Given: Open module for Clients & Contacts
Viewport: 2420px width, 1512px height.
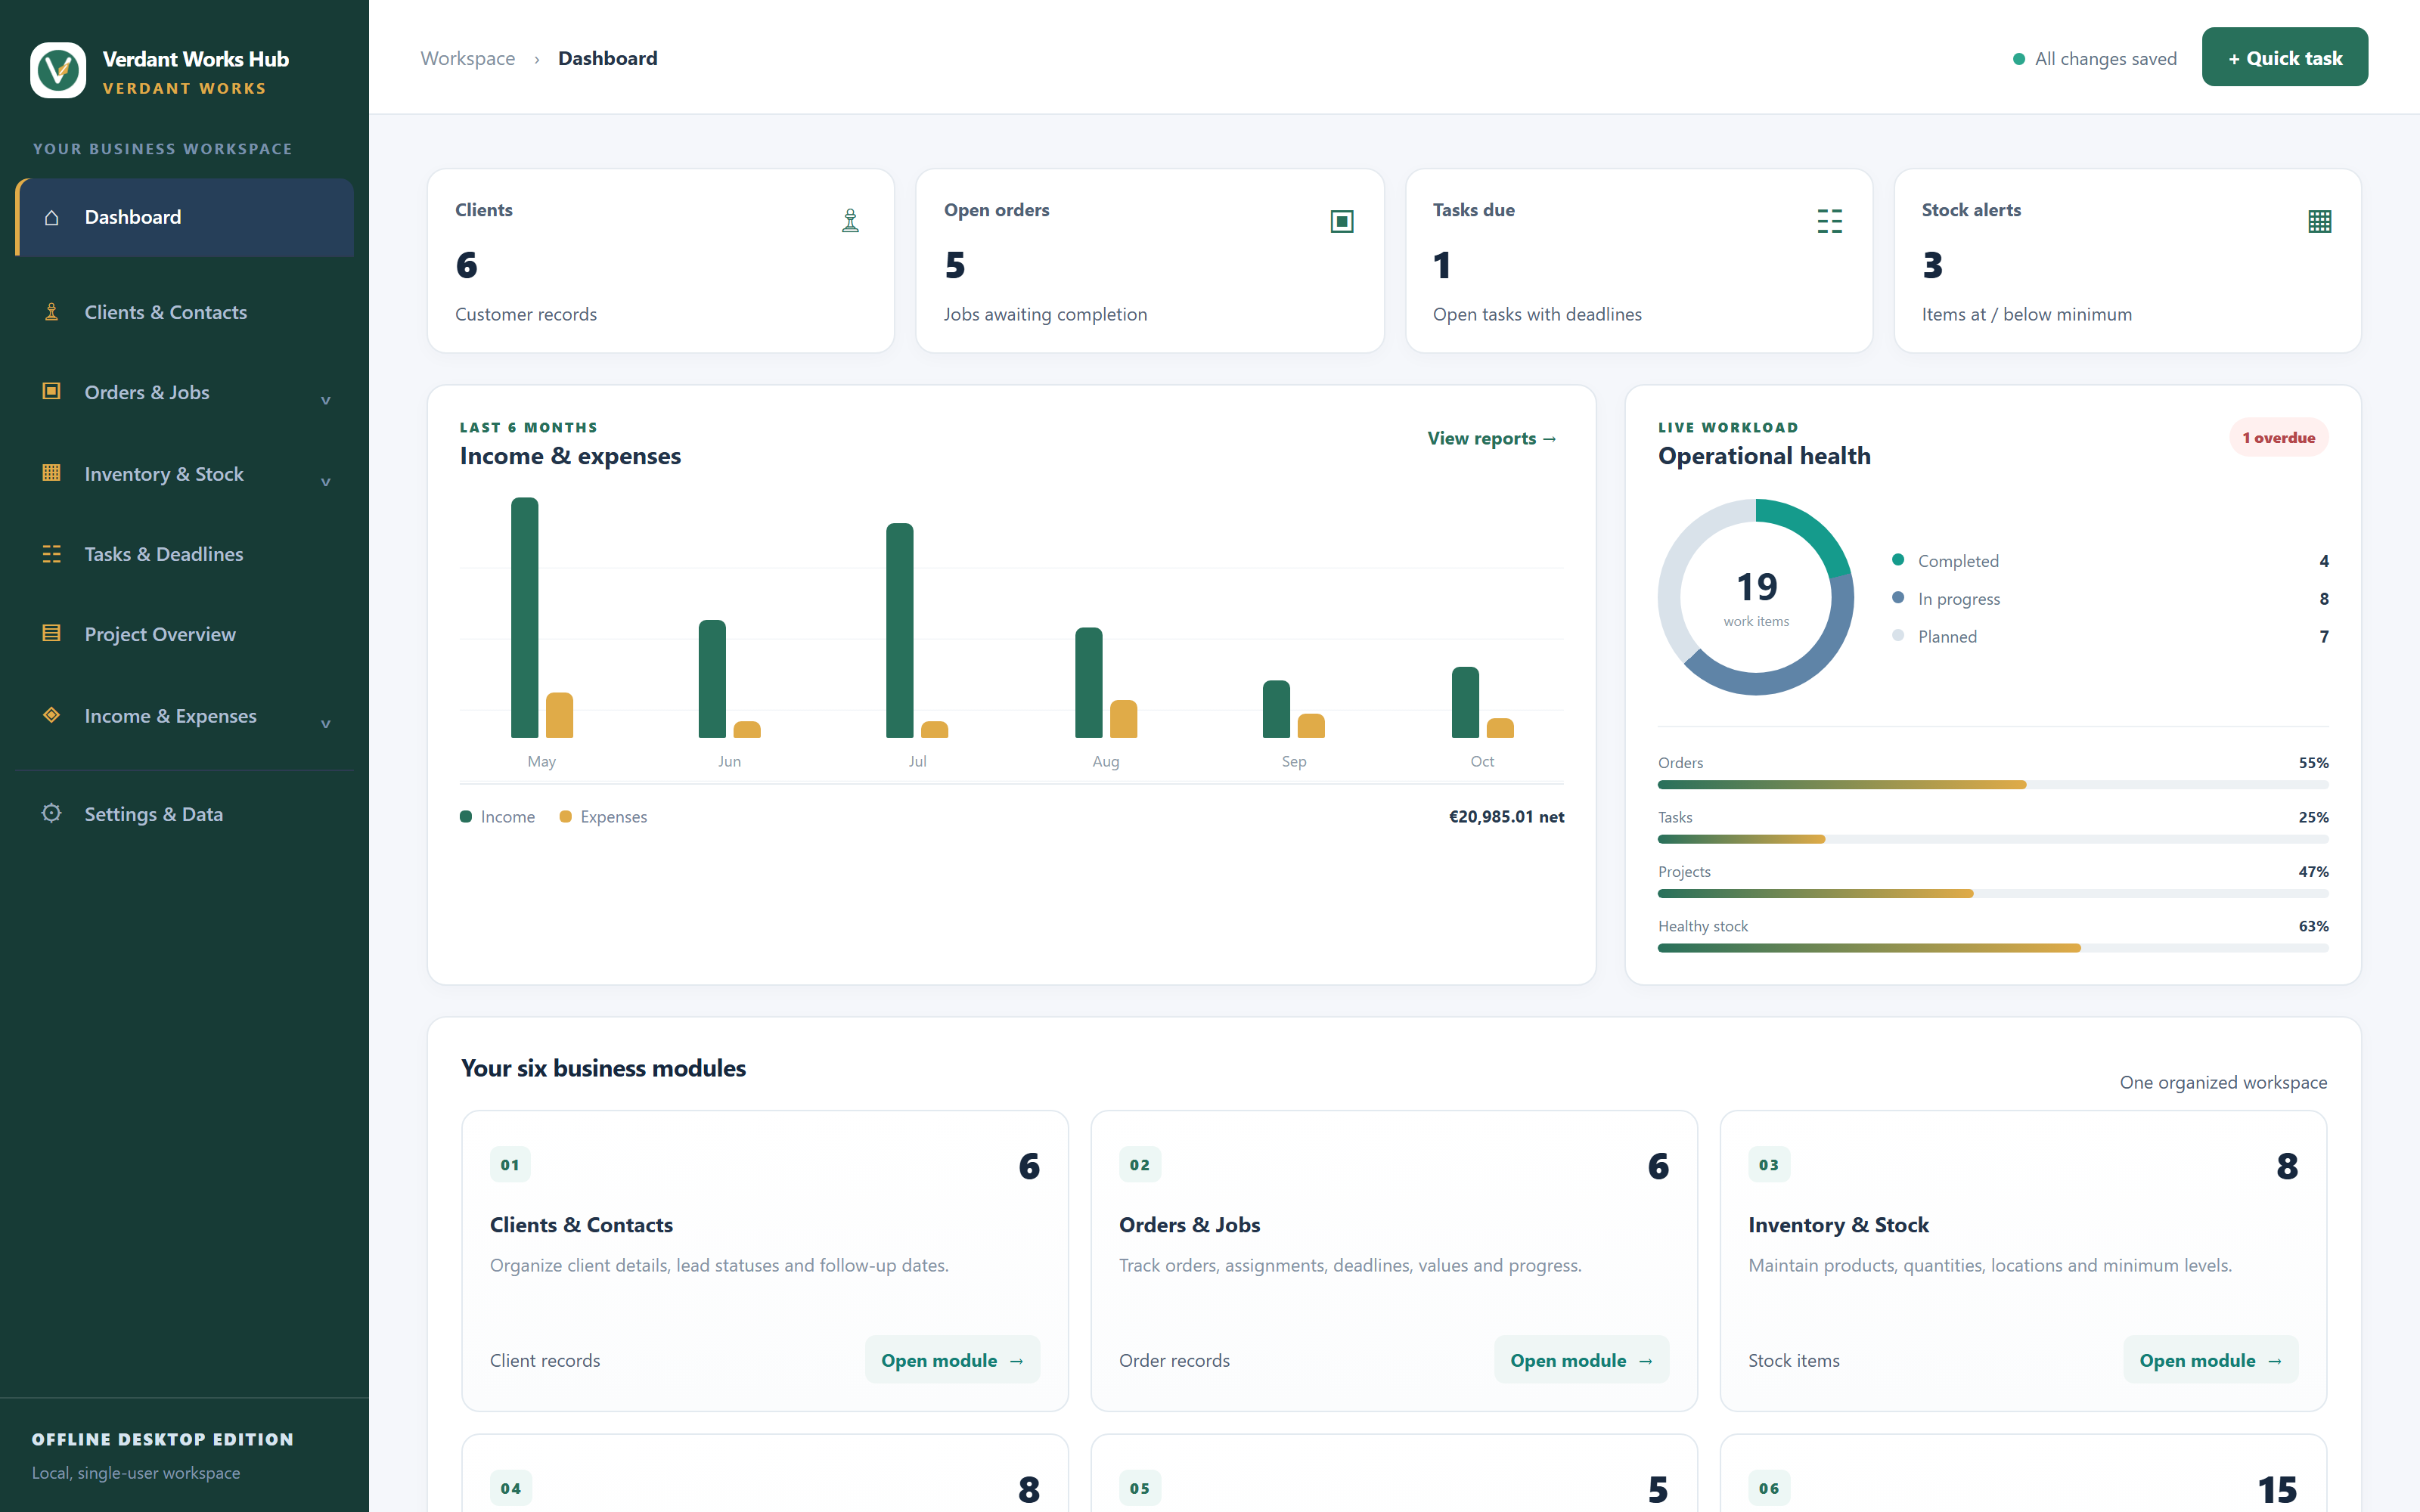Looking at the screenshot, I should pos(952,1360).
